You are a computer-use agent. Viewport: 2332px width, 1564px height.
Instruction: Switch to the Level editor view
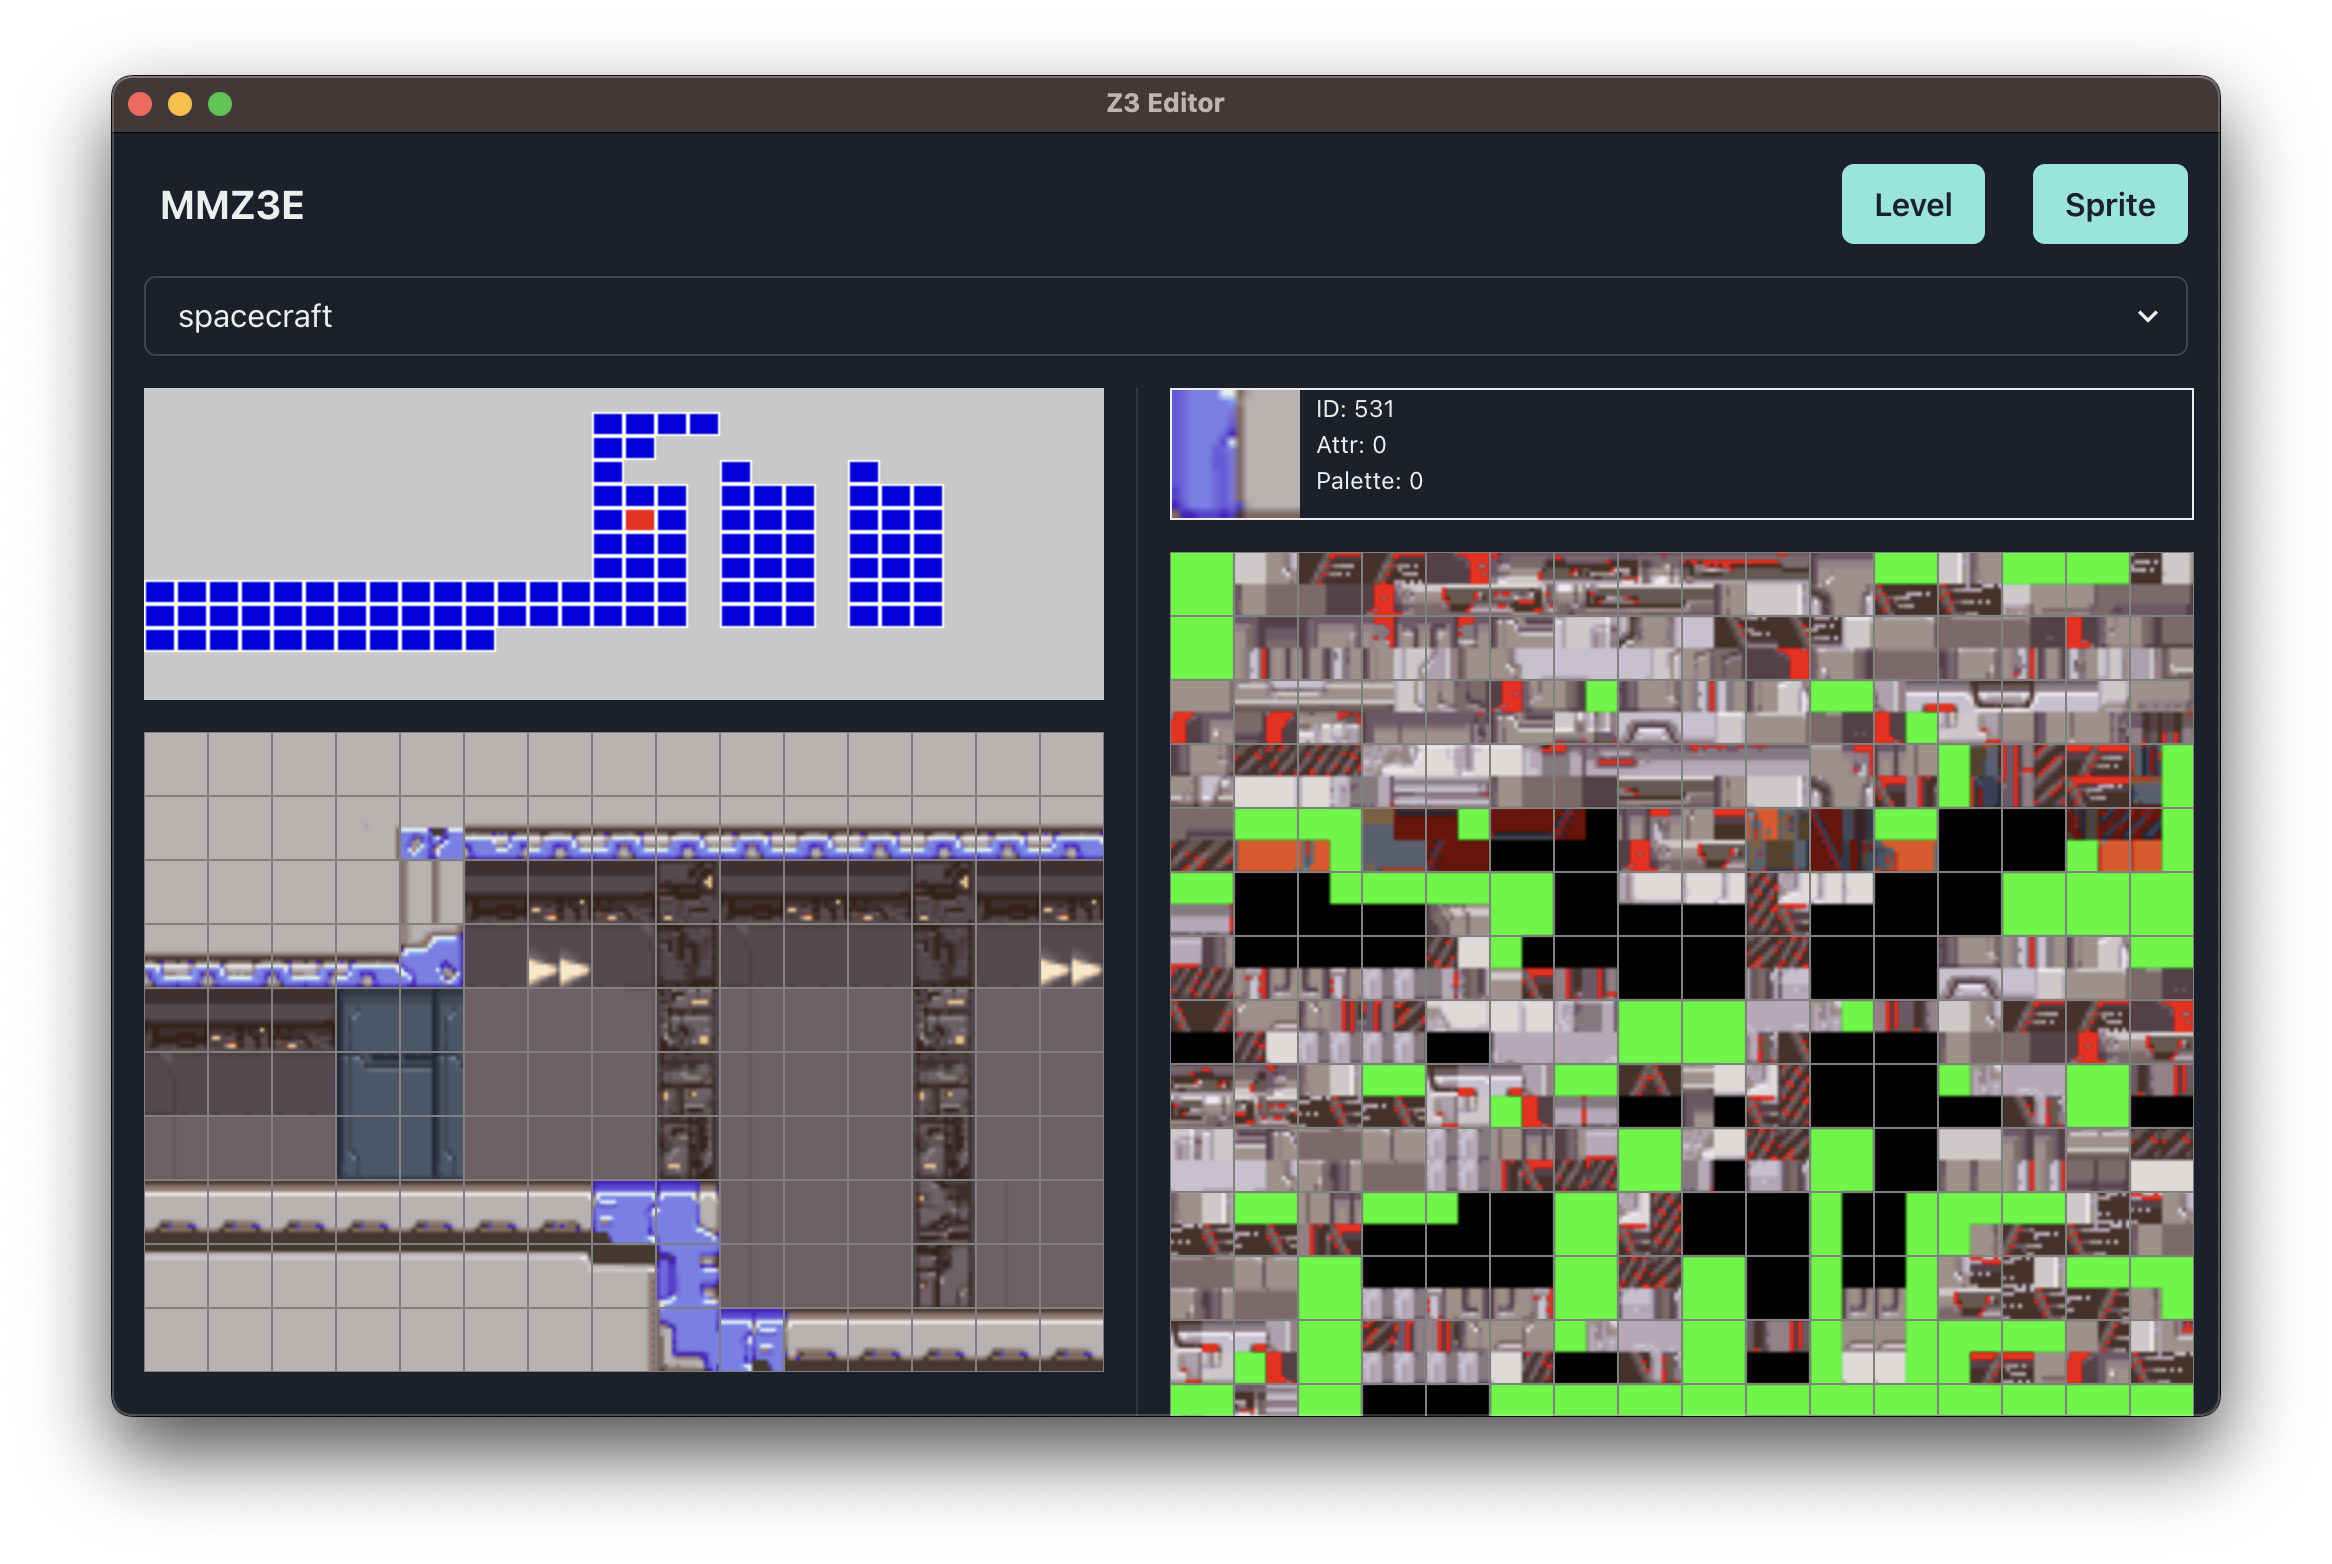click(x=1912, y=204)
